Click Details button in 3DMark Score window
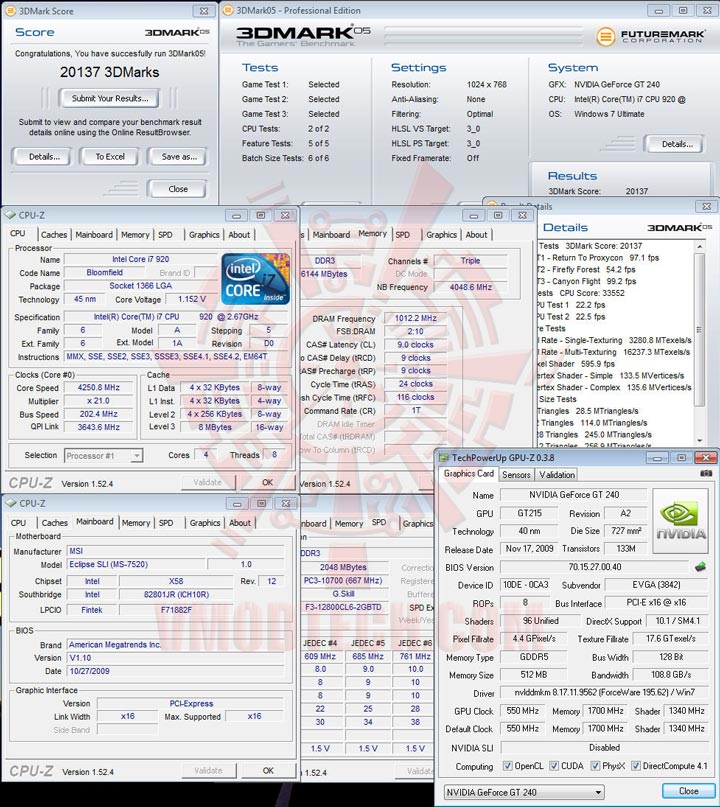This screenshot has width=720, height=807. 44,156
